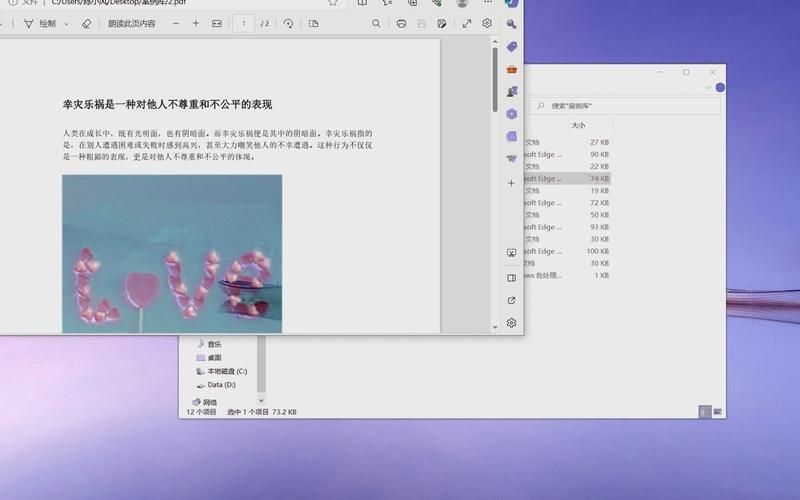
Task: Maximize the Explorer window
Action: 686,72
